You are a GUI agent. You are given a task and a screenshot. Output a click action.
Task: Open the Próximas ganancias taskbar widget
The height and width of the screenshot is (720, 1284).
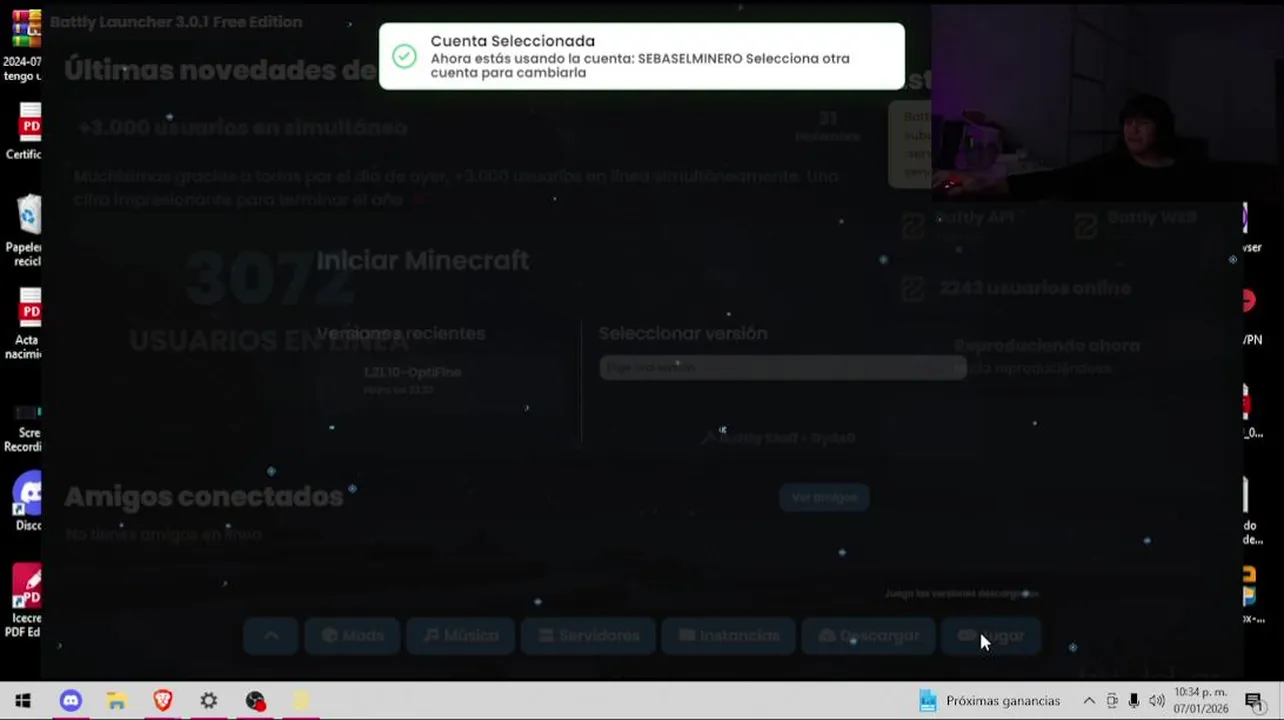coord(990,701)
